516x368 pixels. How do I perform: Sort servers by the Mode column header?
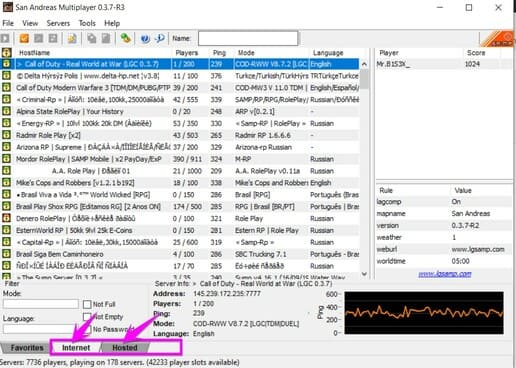click(x=271, y=53)
